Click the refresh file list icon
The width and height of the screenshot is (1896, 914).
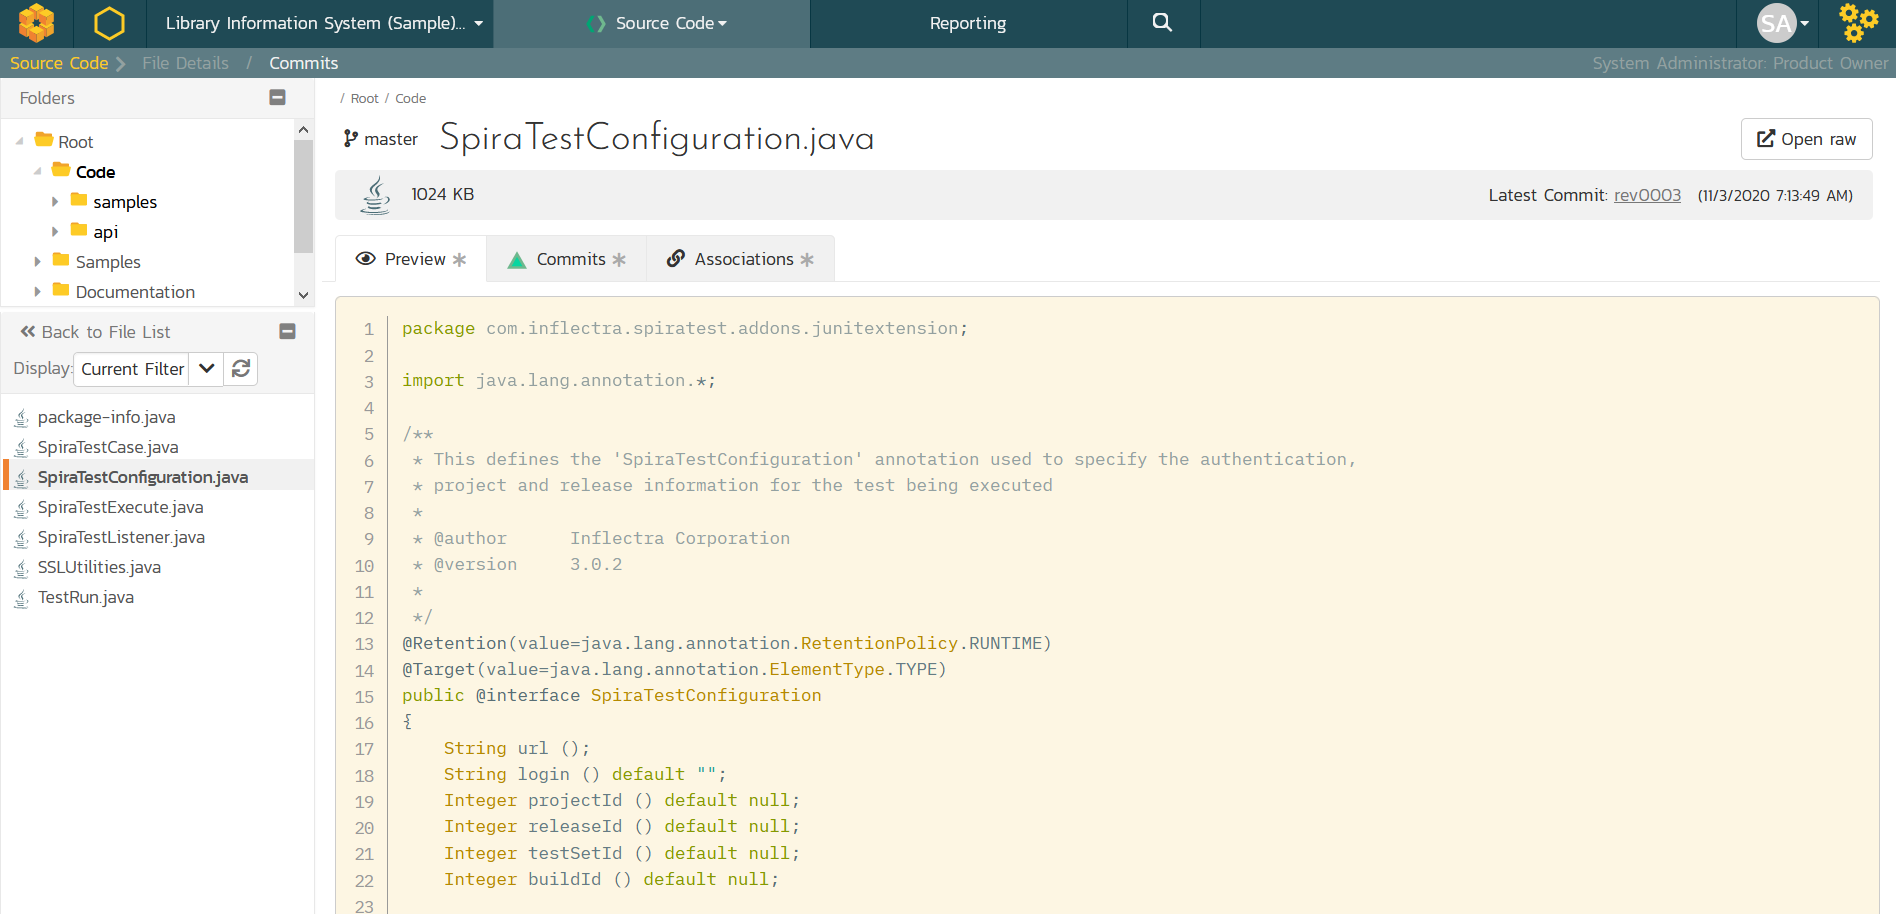coord(241,369)
